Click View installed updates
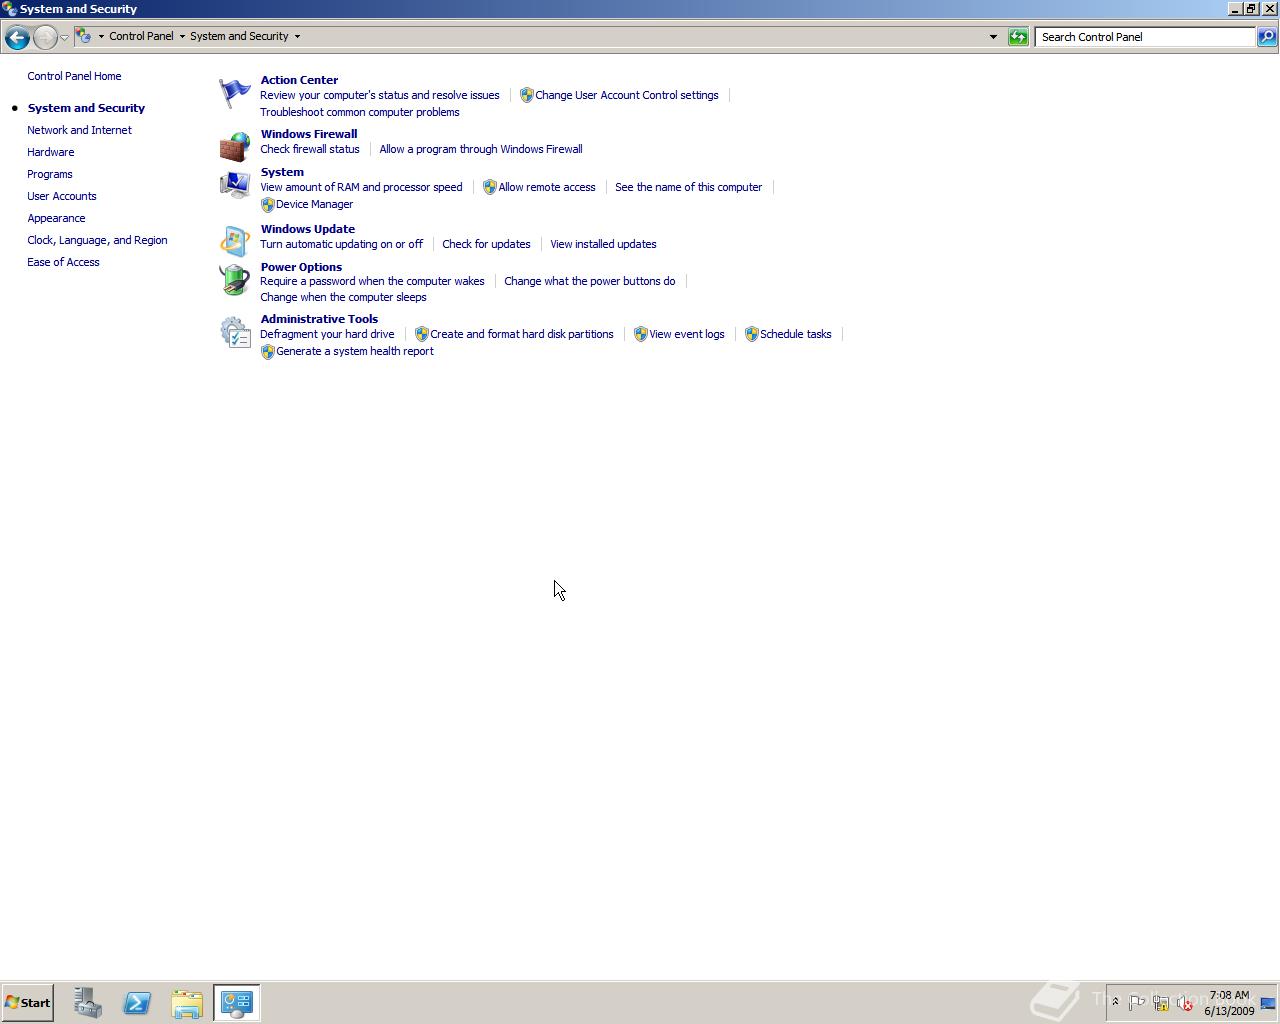This screenshot has height=1024, width=1280. coord(603,244)
